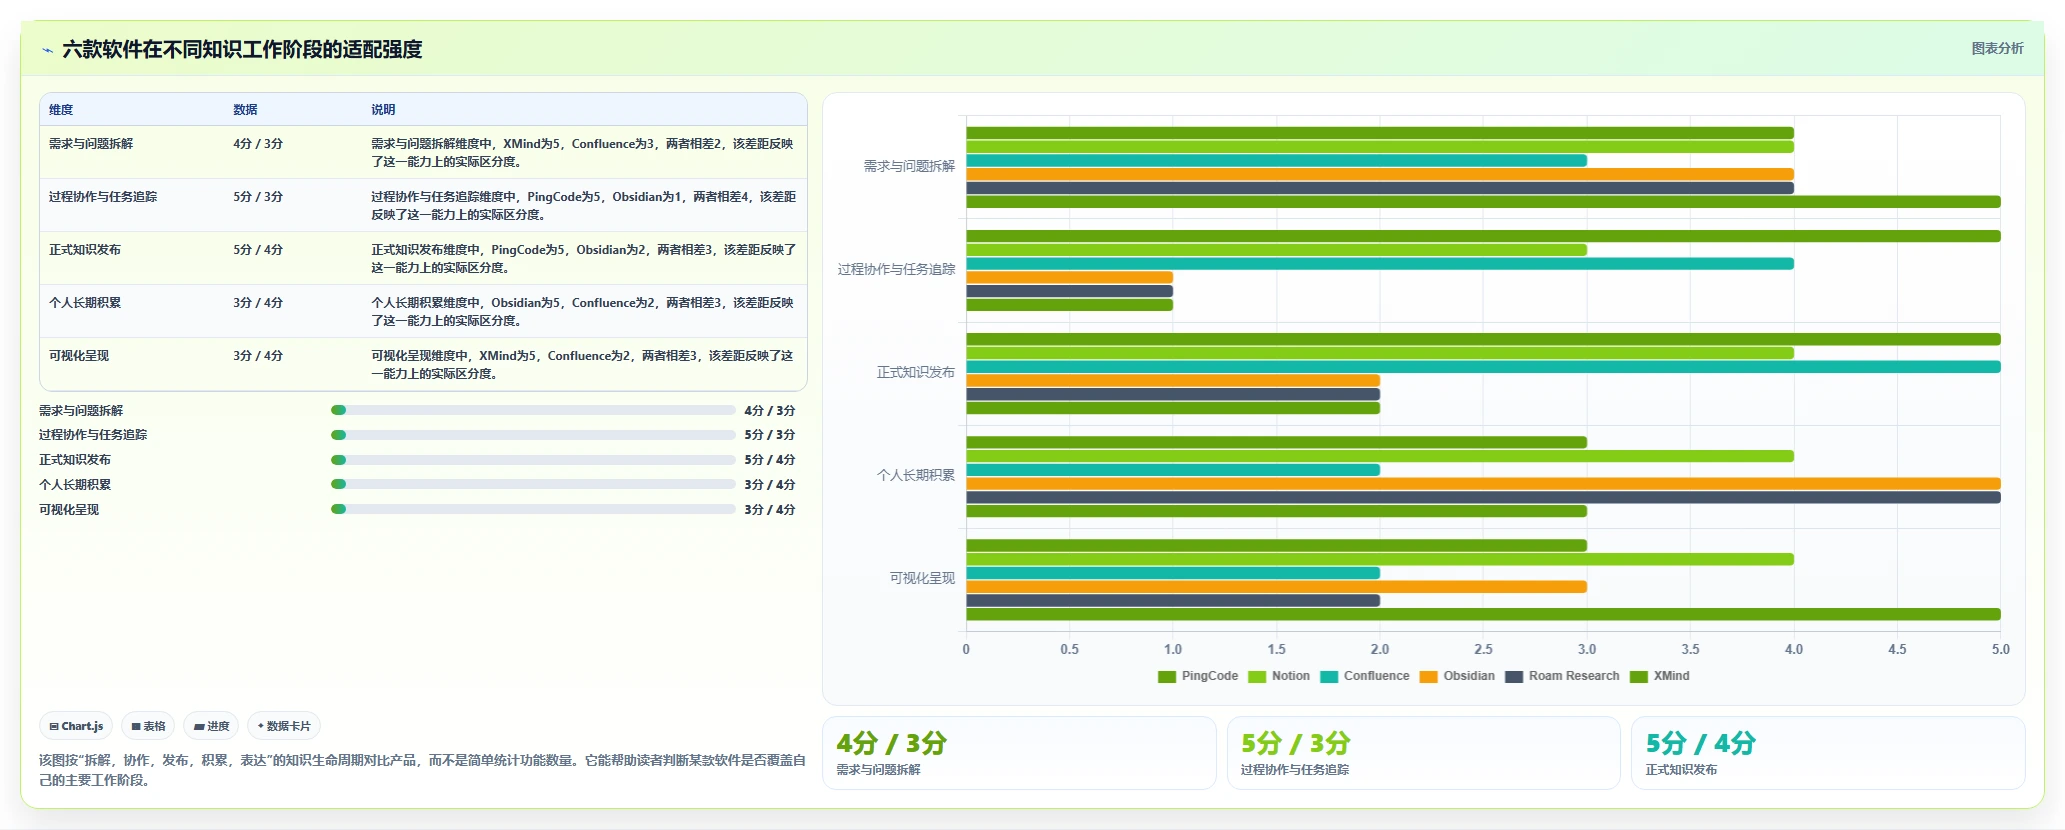2065x830 pixels.
Task: Open the 正式知识发布 data card showing 5分 / 4分
Action: click(x=1828, y=753)
